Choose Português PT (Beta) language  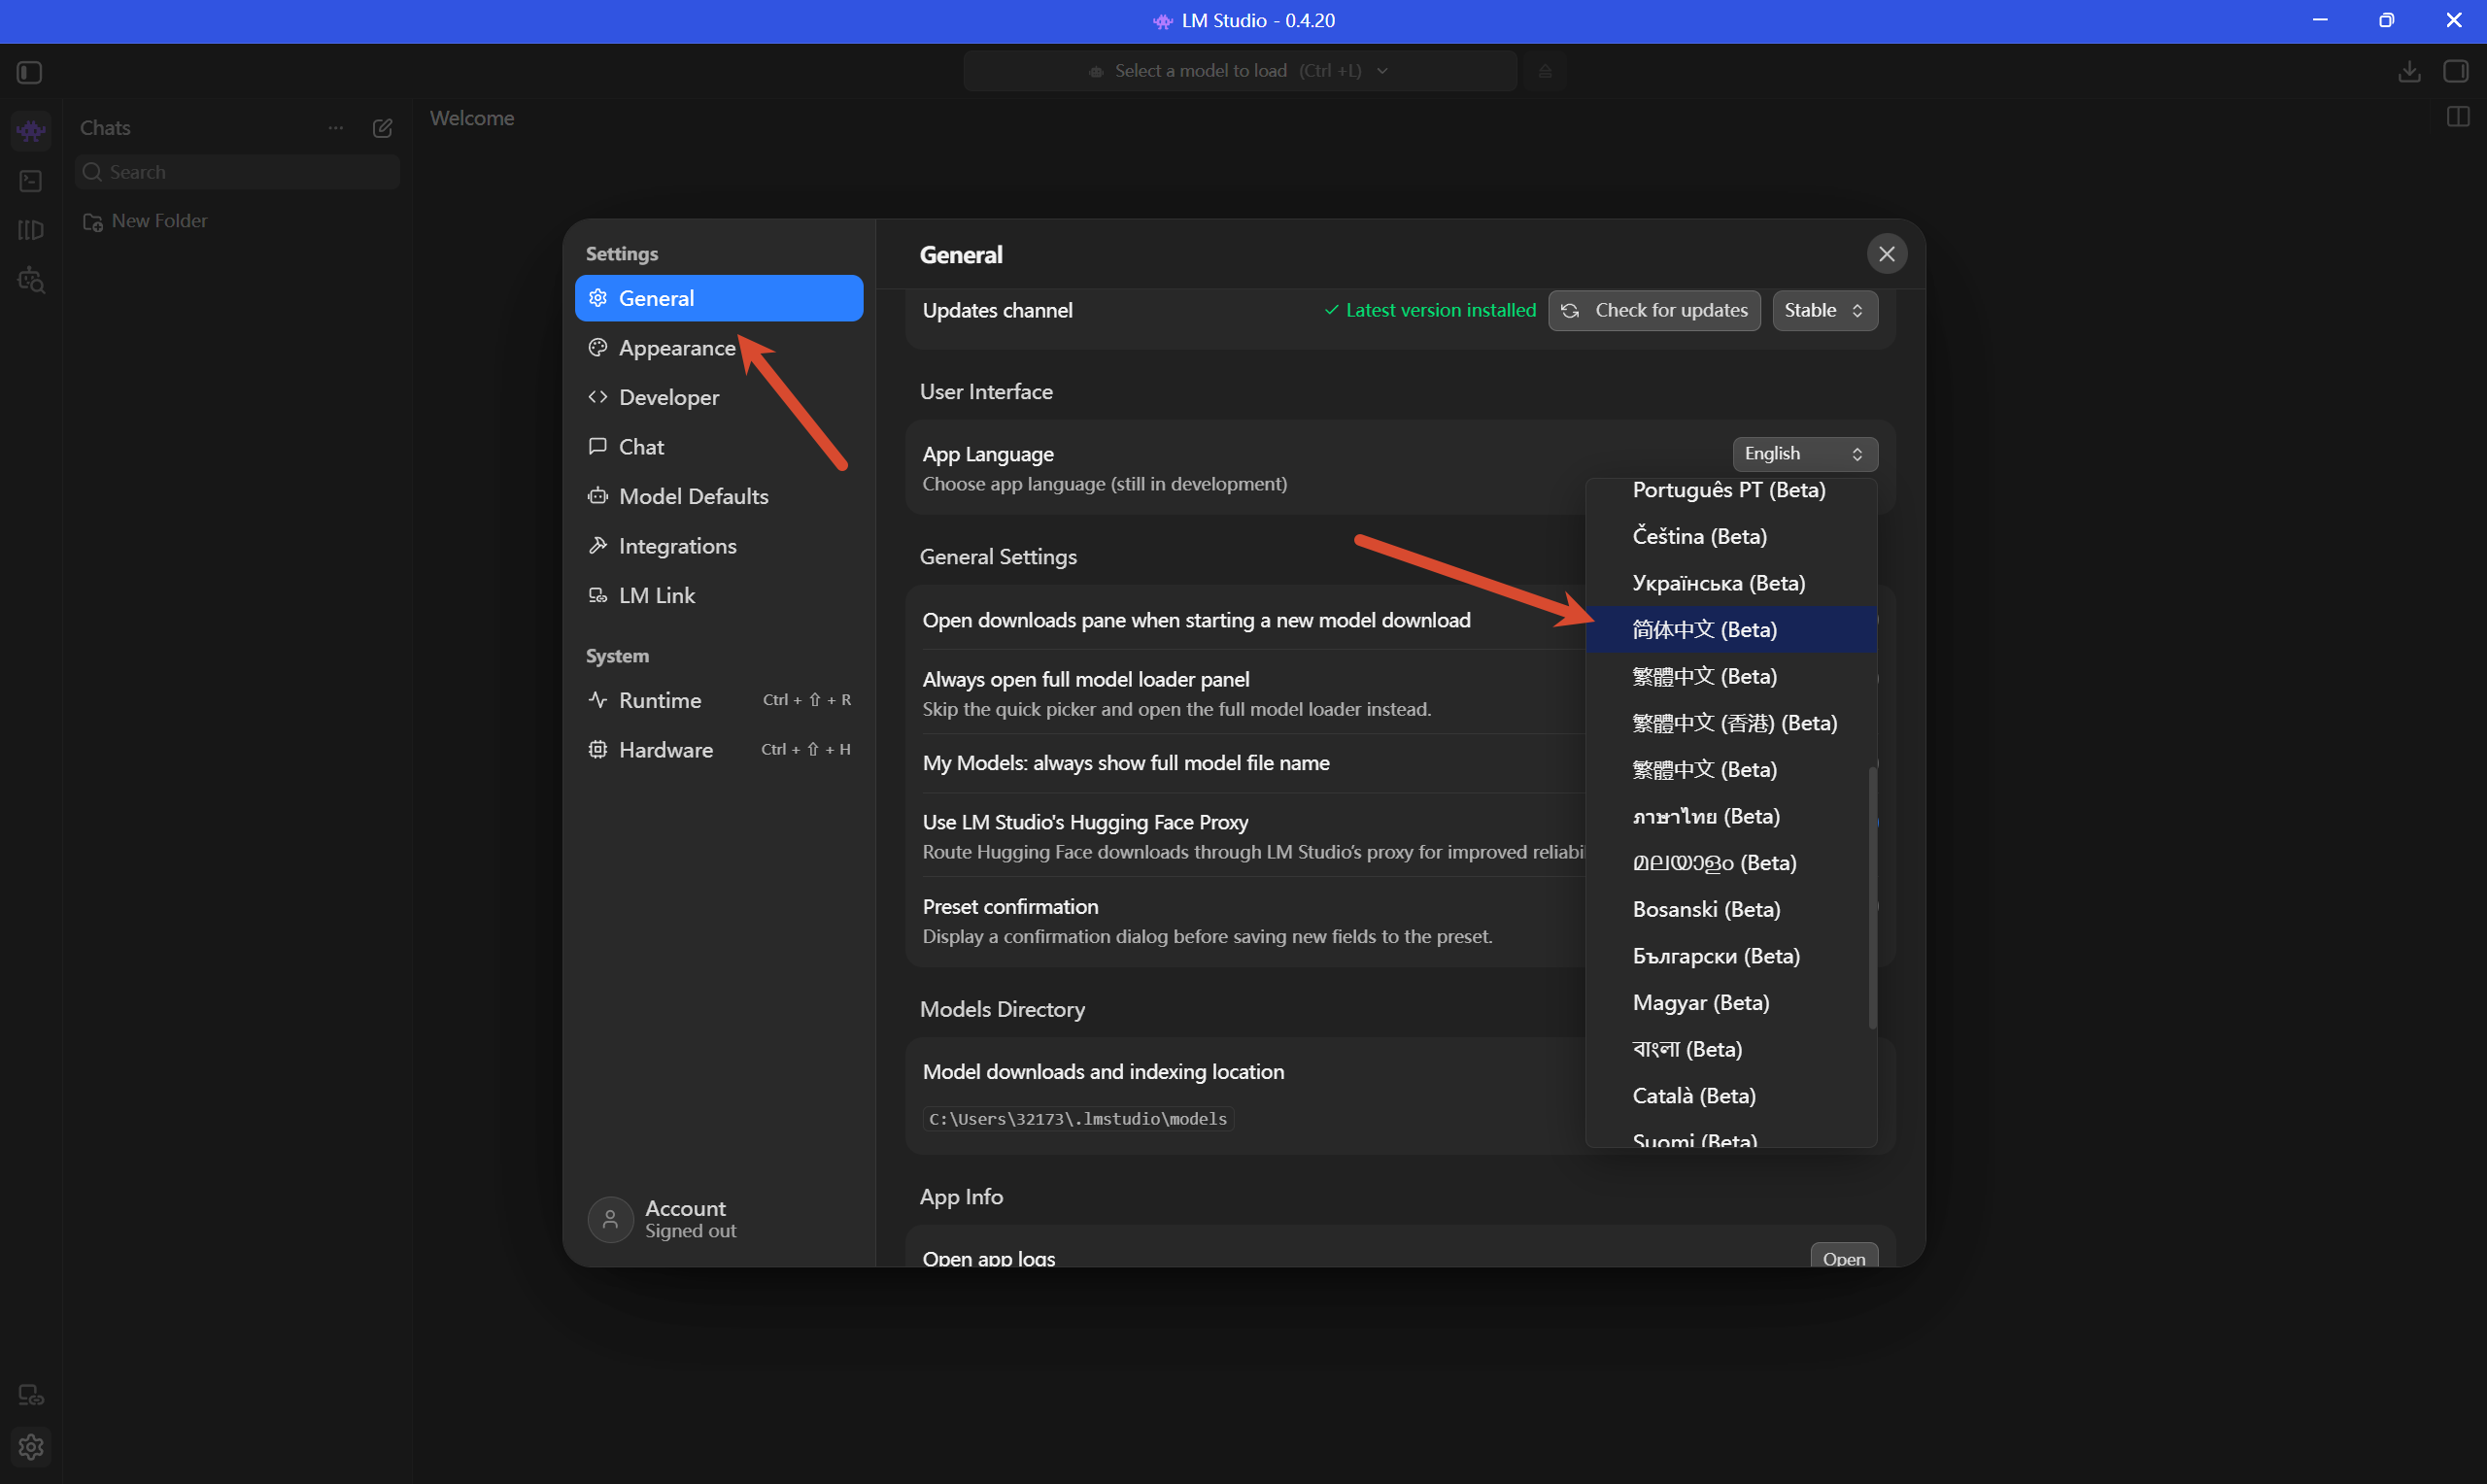pos(1730,490)
